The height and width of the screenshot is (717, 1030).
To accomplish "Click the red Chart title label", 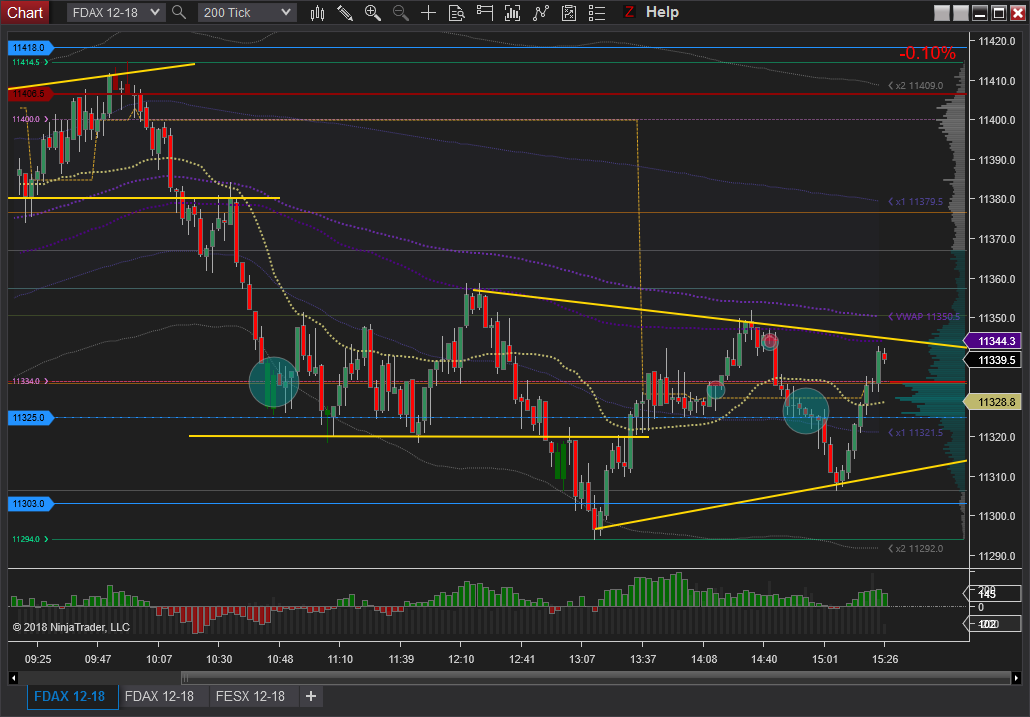I will point(25,12).
